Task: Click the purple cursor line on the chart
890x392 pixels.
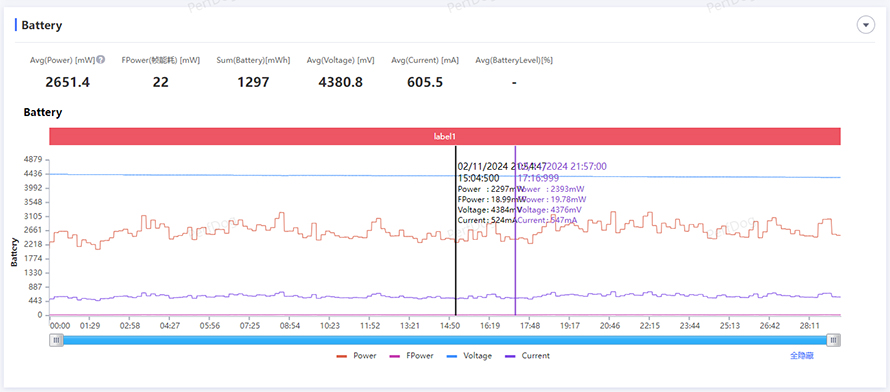Action: 515,230
